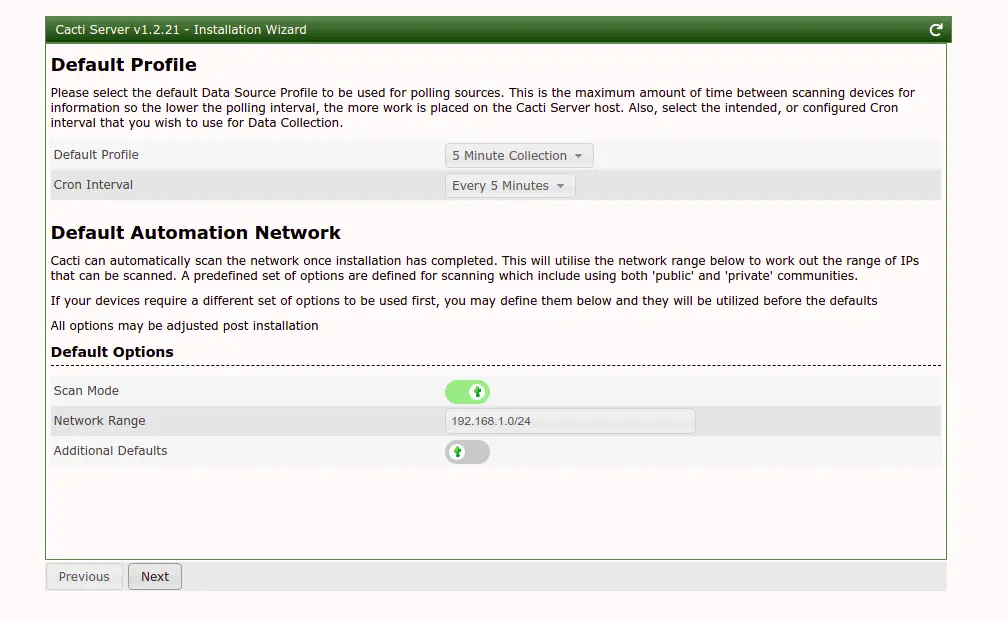
Task: Click the Network Range row label
Action: pyautogui.click(x=100, y=421)
